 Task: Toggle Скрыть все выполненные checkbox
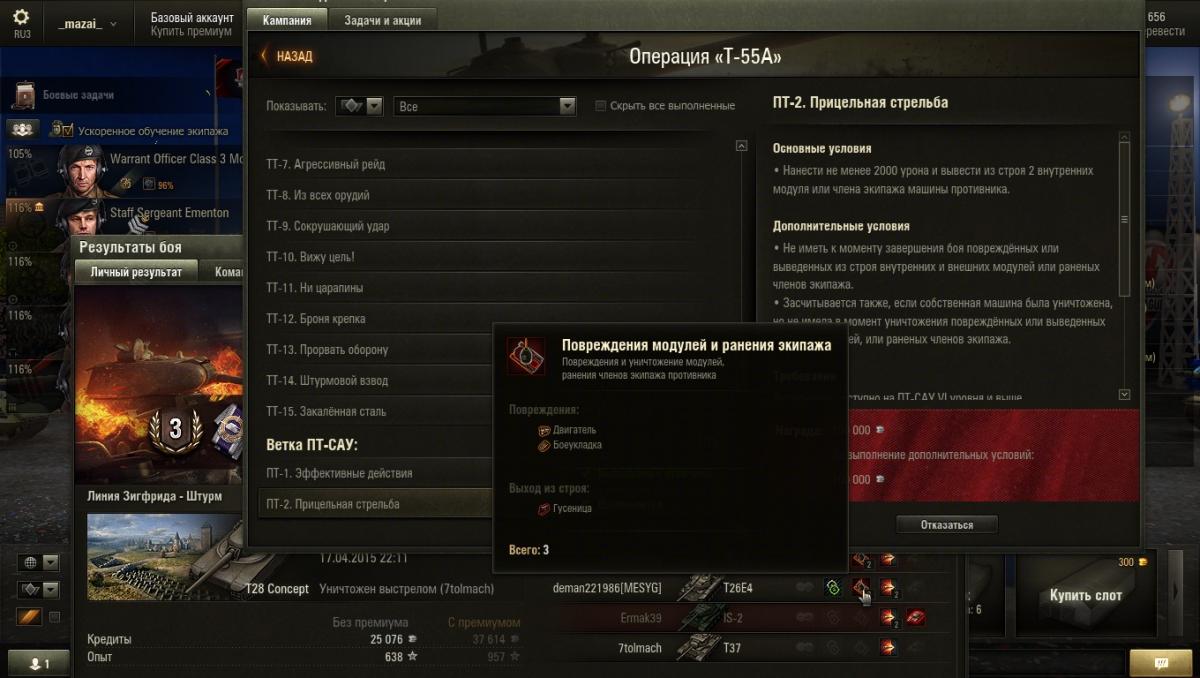click(x=600, y=106)
